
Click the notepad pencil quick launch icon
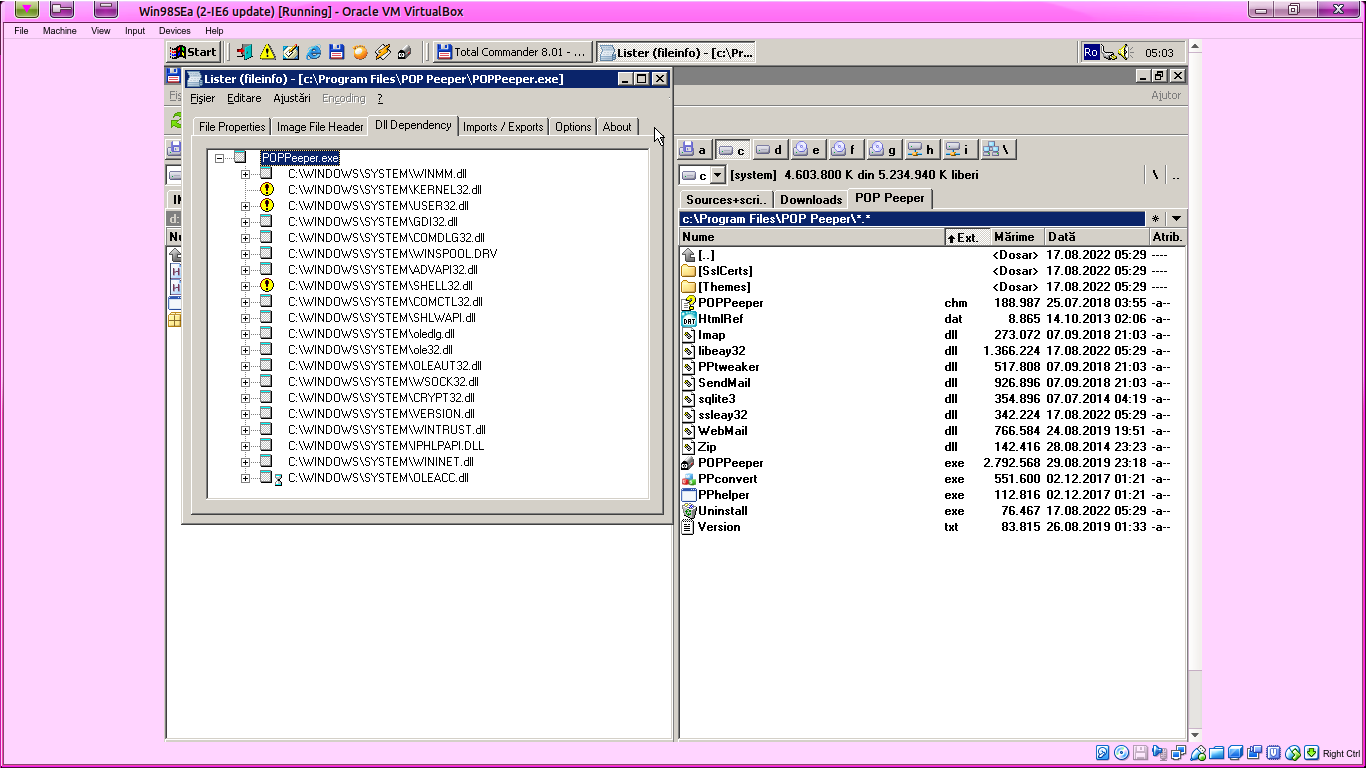click(x=290, y=52)
